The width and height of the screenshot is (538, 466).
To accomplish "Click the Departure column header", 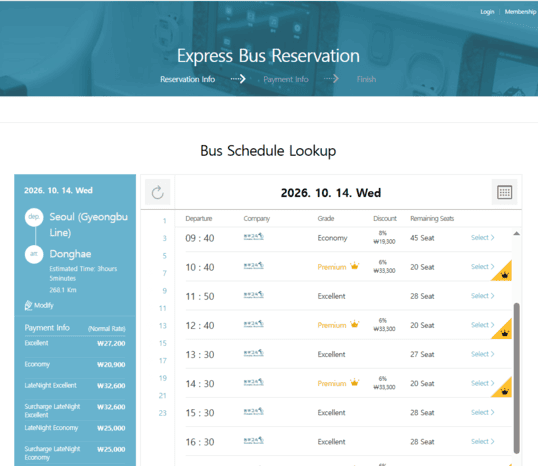I will pyautogui.click(x=199, y=219).
